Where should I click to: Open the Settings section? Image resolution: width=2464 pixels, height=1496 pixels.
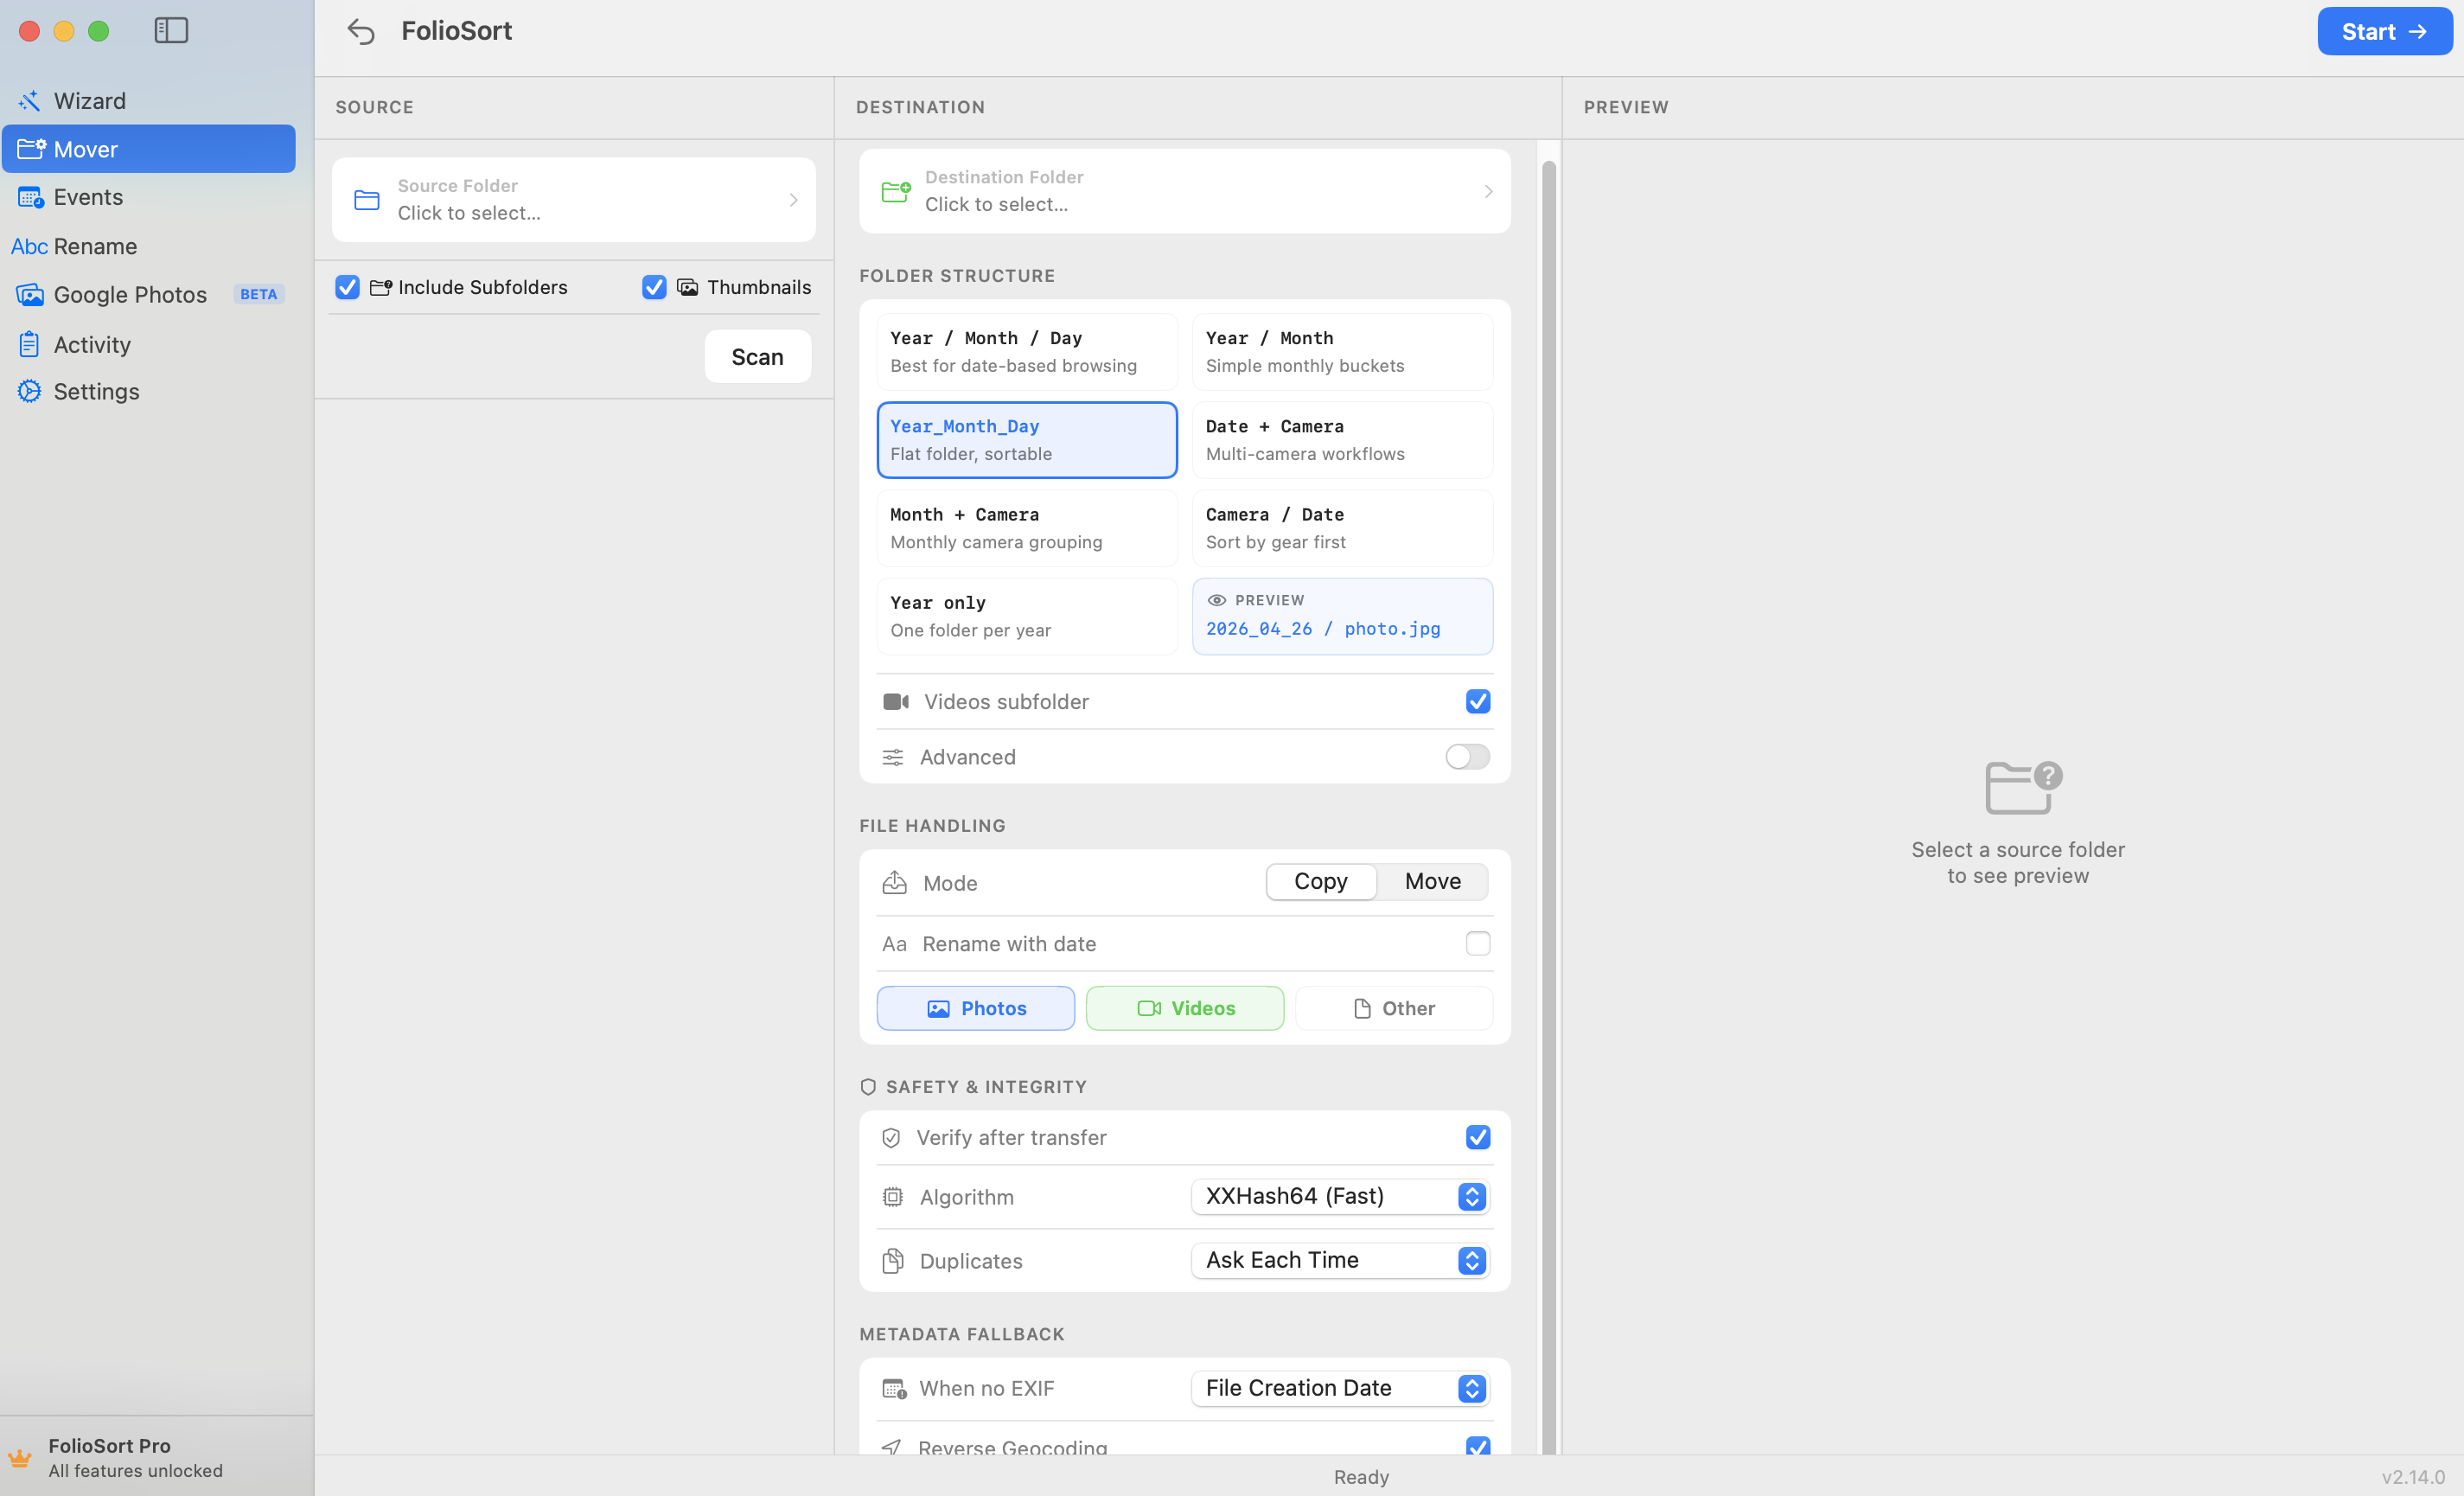coord(149,391)
